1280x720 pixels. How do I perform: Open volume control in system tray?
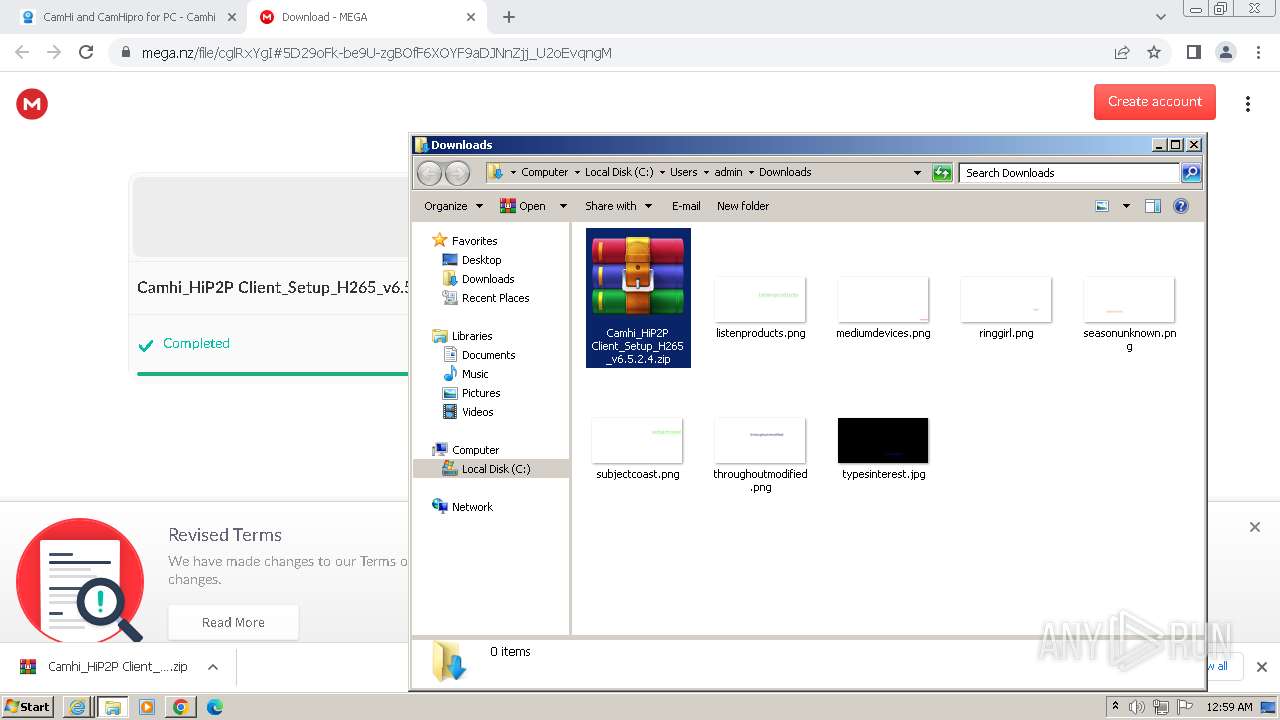point(1137,707)
